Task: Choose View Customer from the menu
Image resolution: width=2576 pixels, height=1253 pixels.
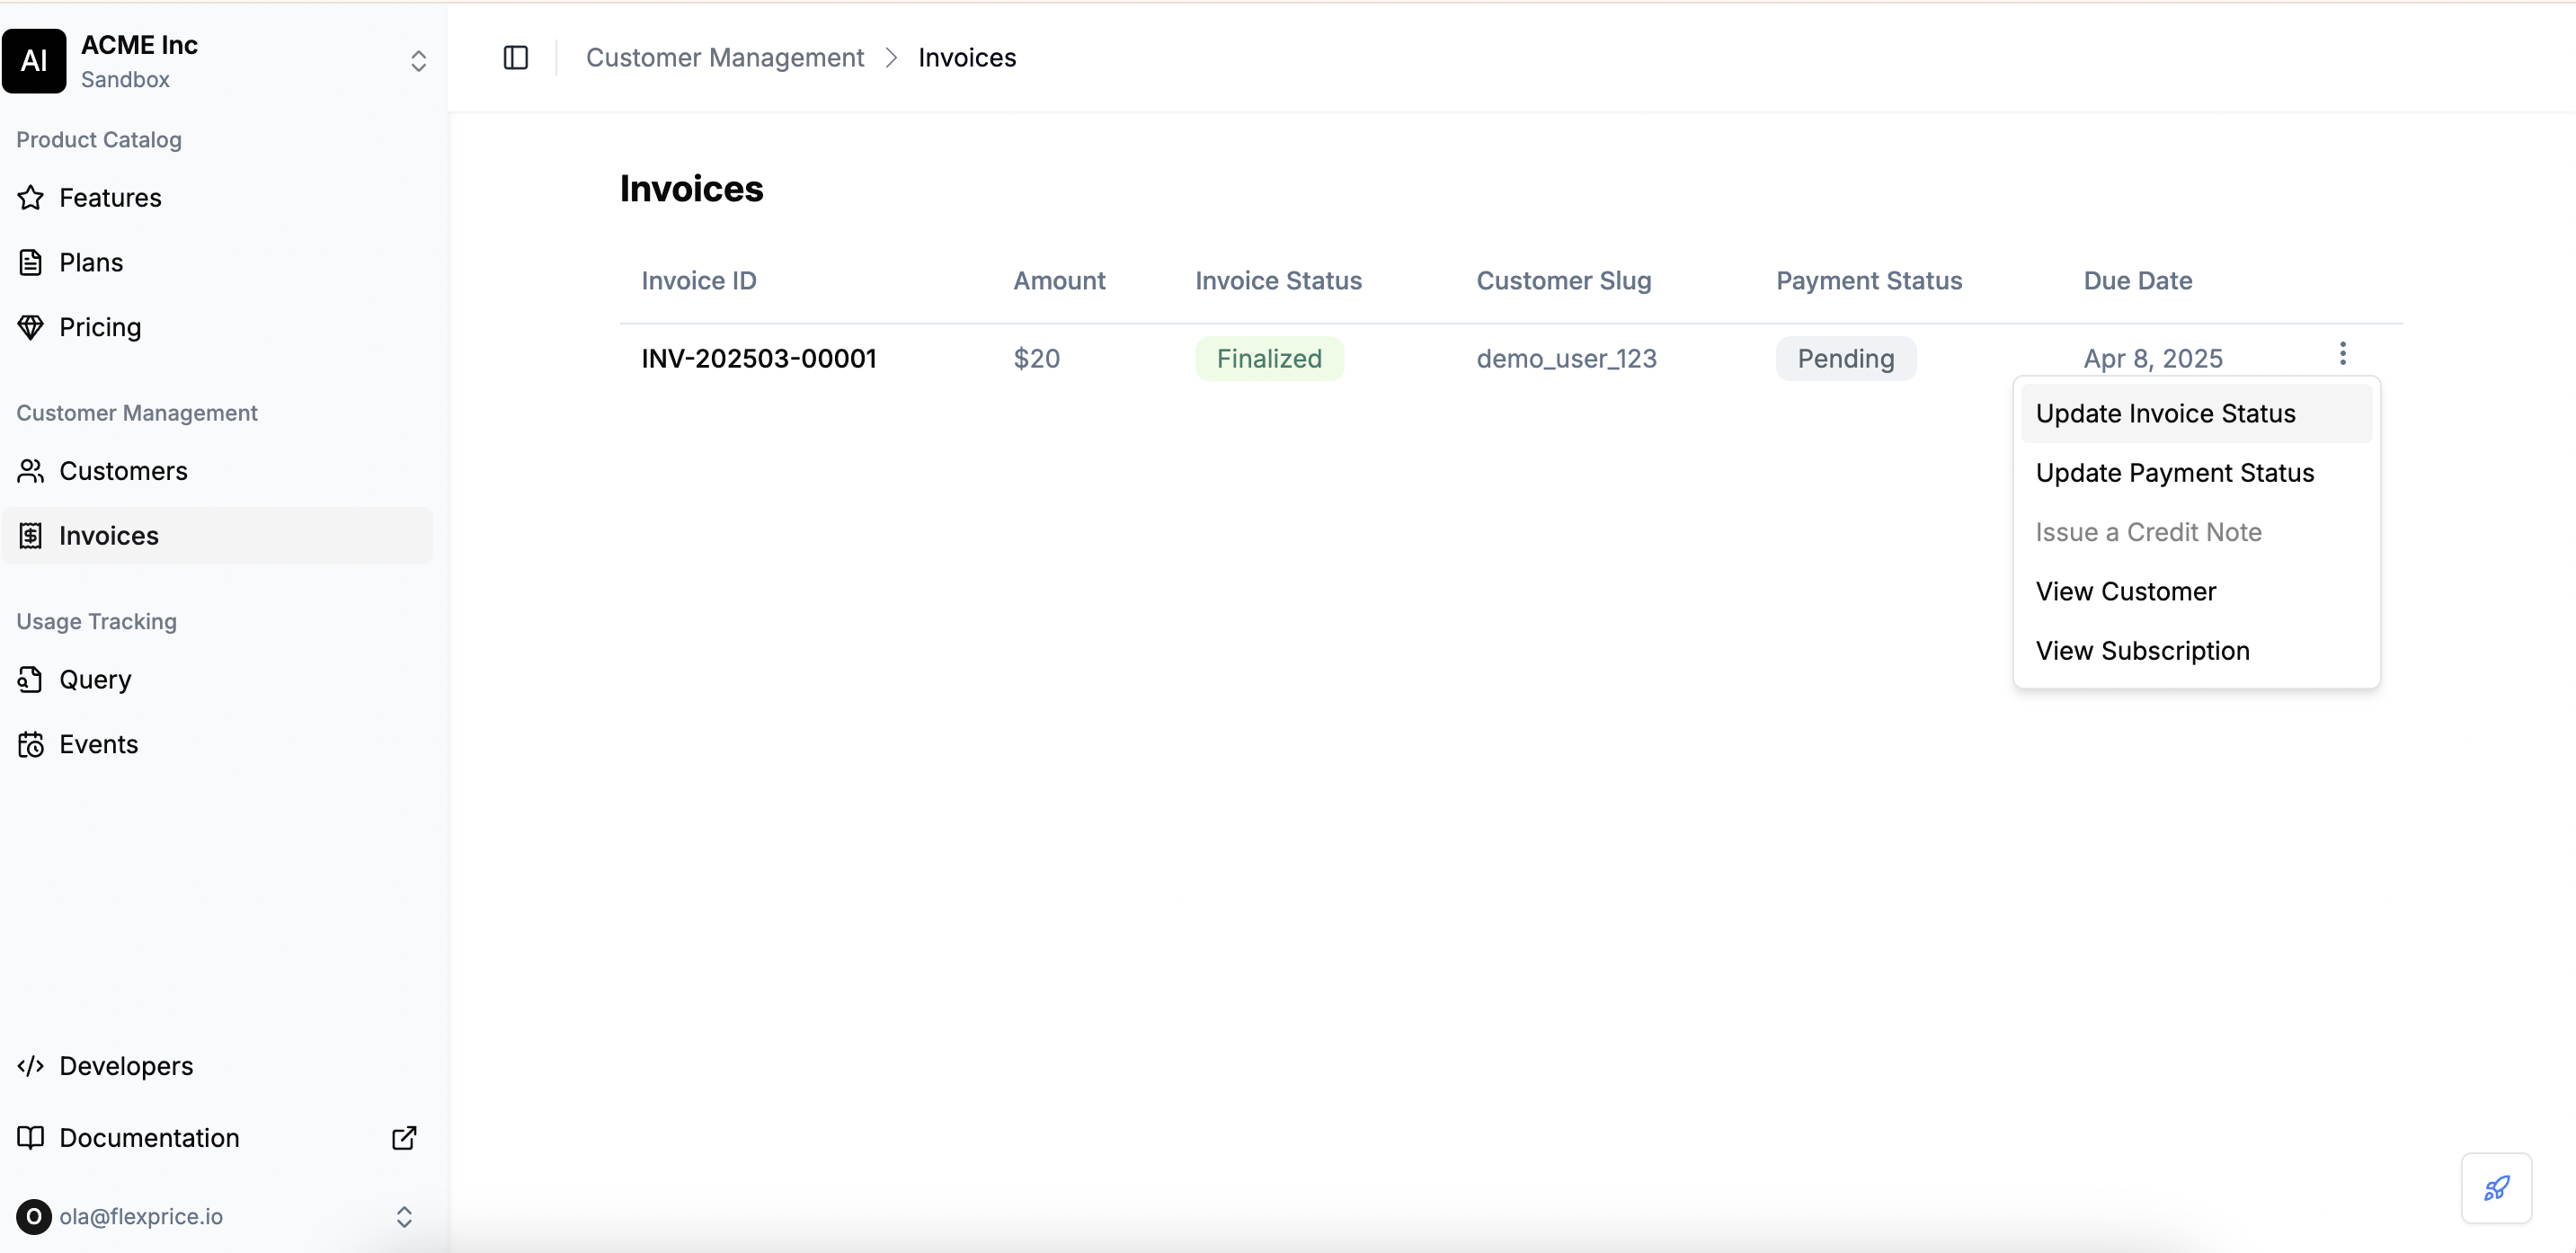Action: click(2125, 592)
